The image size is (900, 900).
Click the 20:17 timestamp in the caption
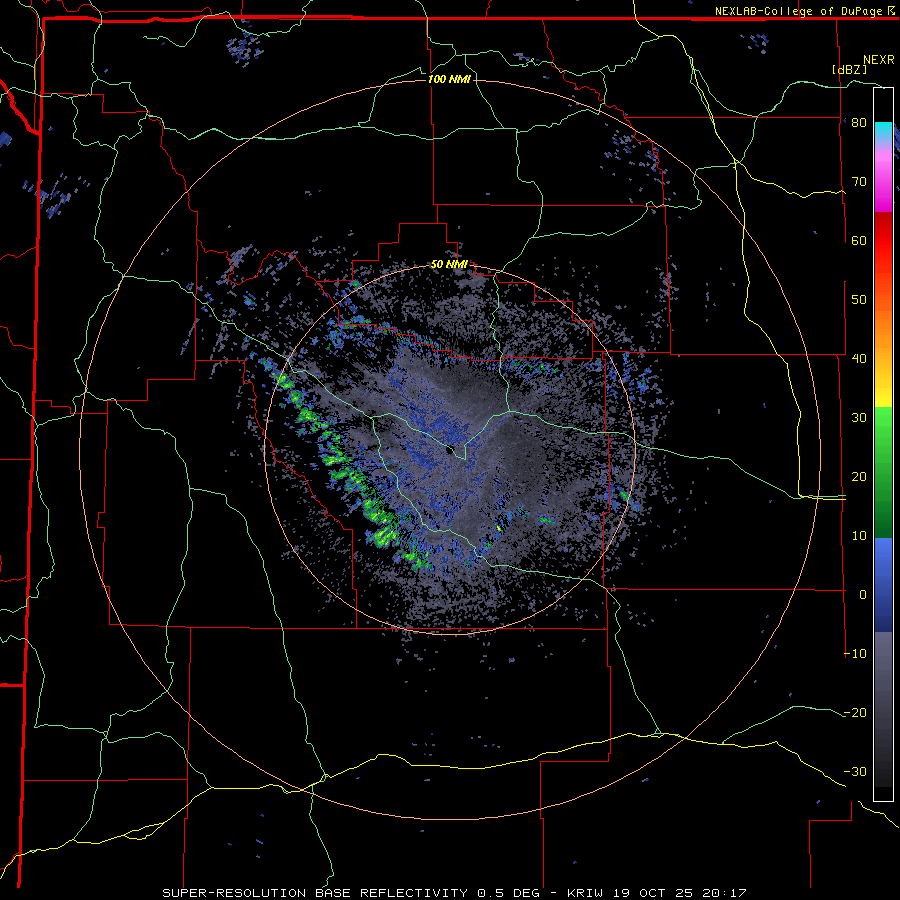point(726,893)
